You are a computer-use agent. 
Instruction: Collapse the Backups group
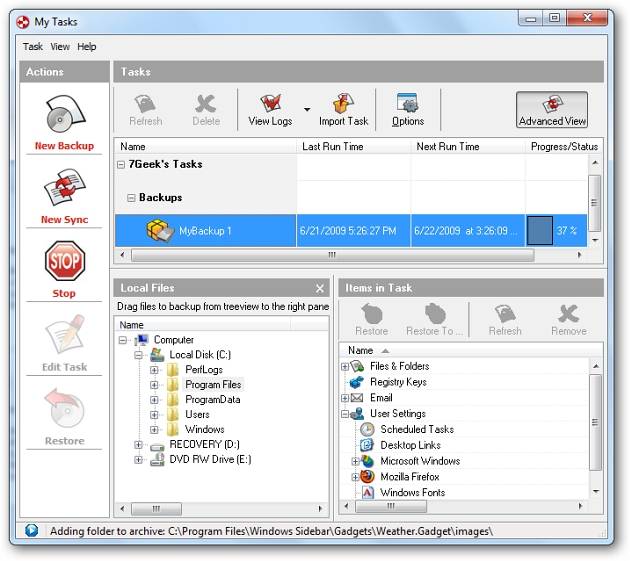click(x=131, y=198)
